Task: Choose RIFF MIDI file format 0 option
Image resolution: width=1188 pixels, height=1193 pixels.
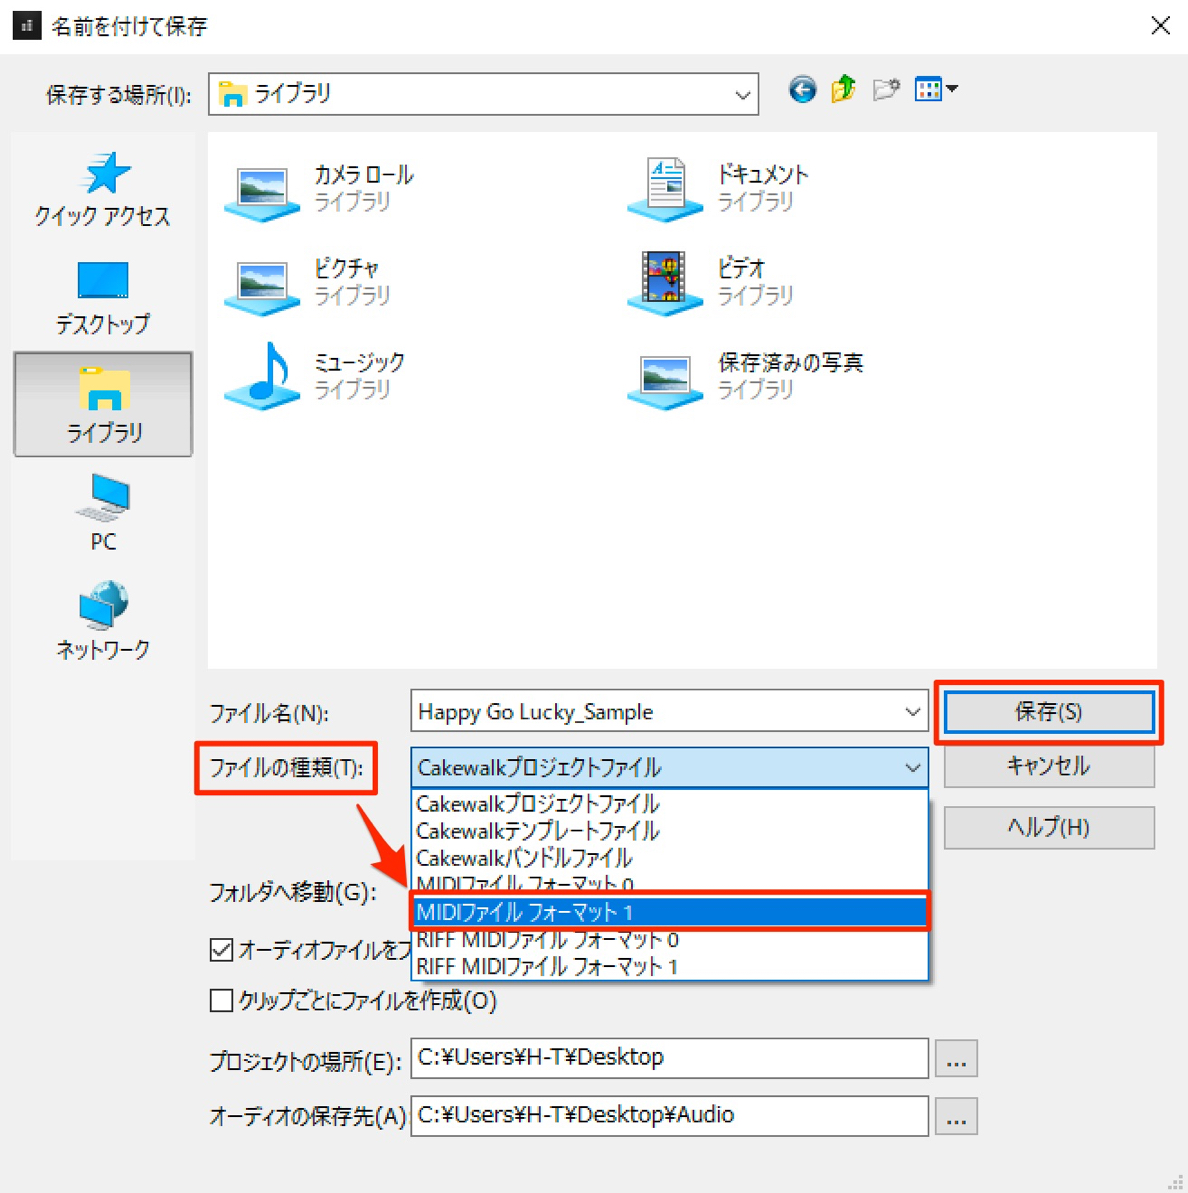Action: [670, 940]
